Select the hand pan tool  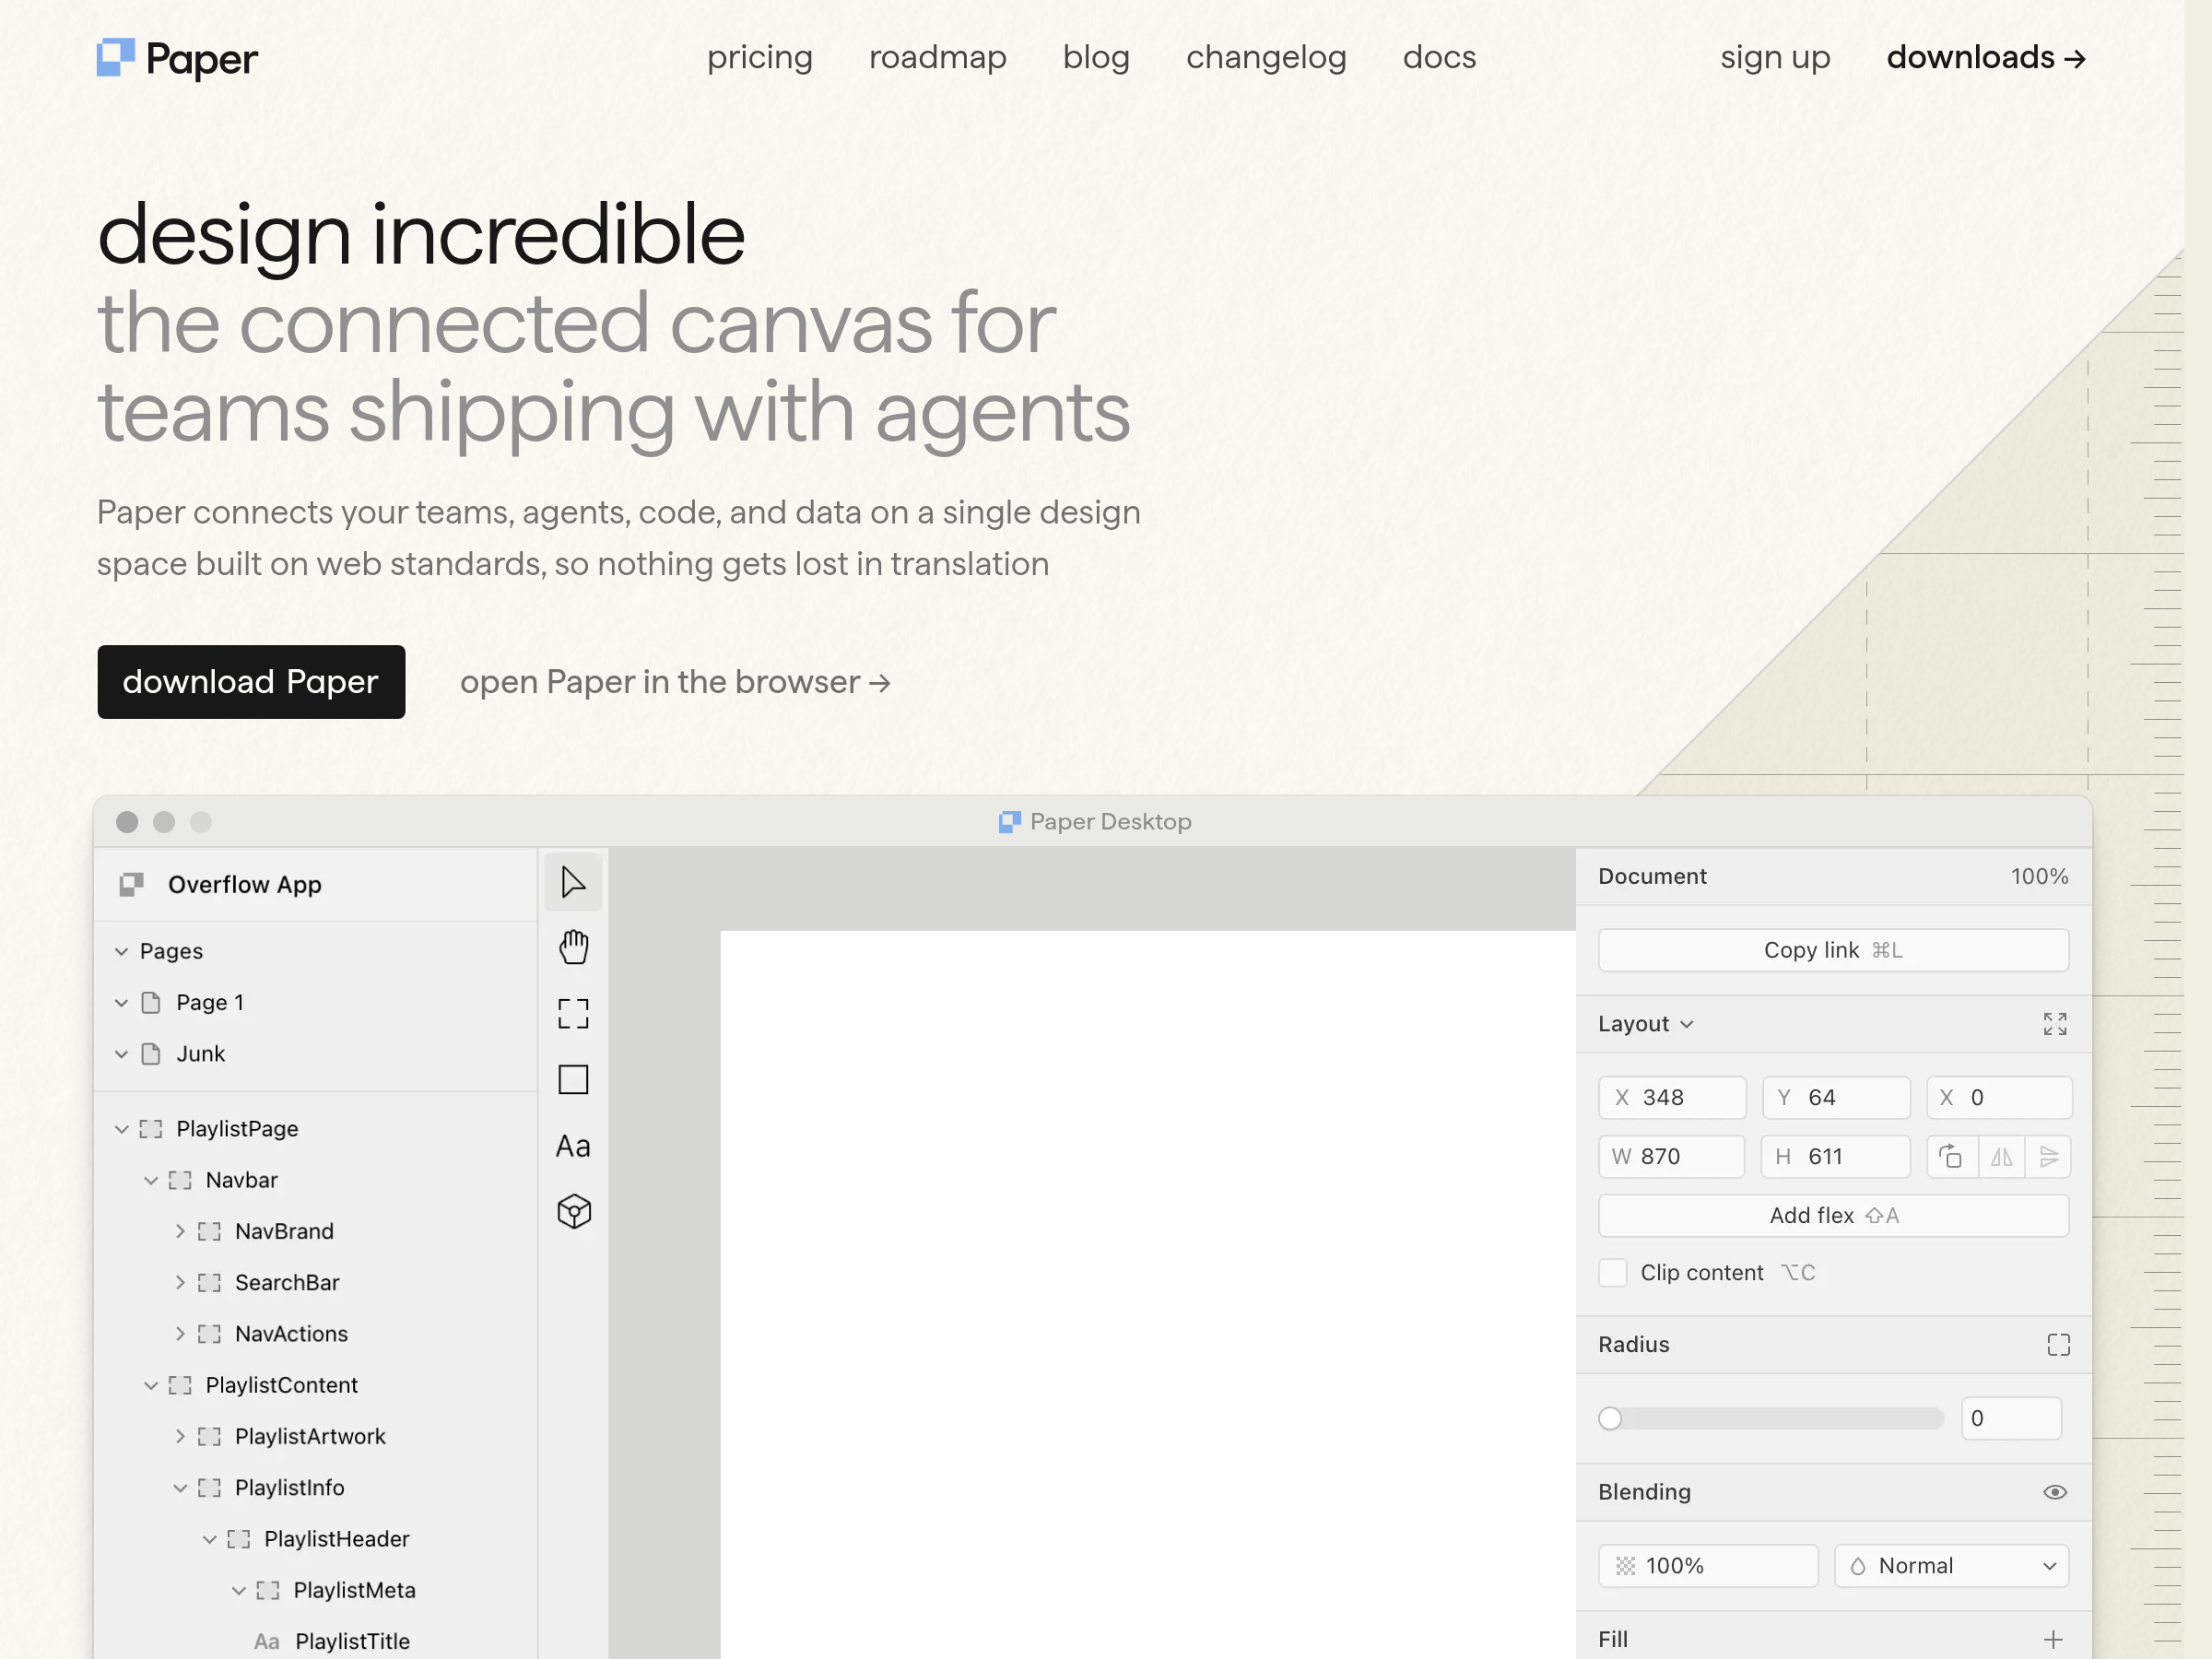click(x=573, y=947)
